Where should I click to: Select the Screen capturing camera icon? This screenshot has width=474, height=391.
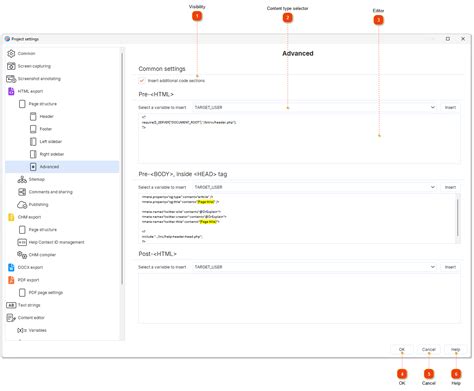(11, 66)
